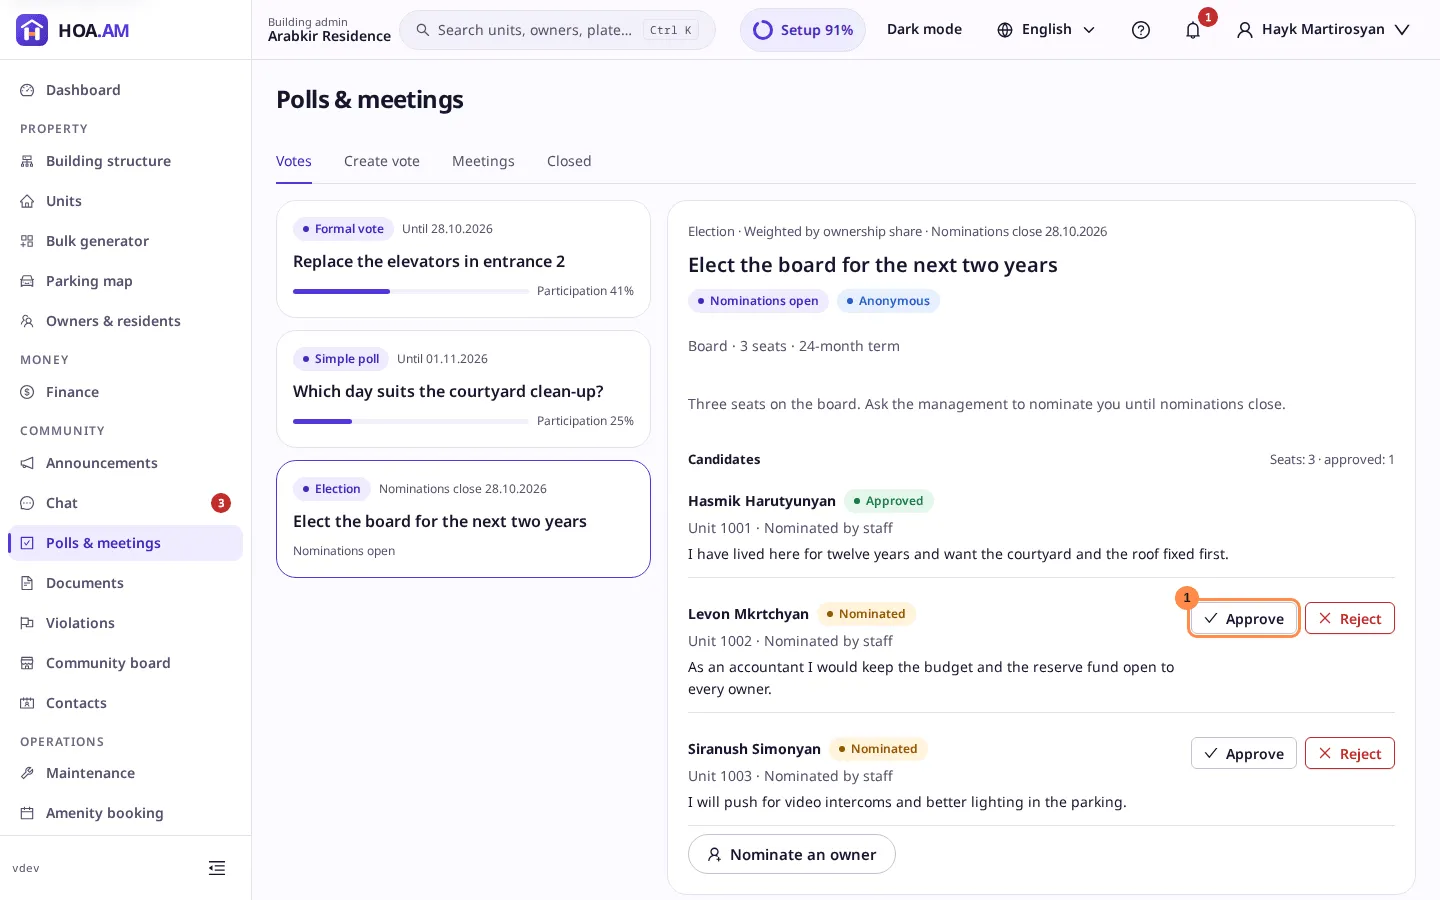Open the Maintenance page
The image size is (1440, 900).
[x=125, y=773]
